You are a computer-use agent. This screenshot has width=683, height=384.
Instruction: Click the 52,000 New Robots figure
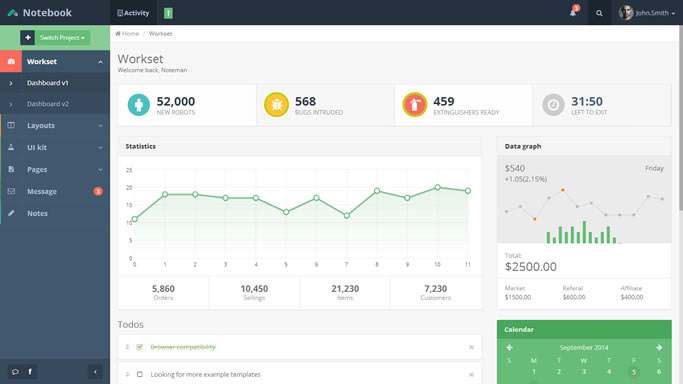[x=176, y=101]
